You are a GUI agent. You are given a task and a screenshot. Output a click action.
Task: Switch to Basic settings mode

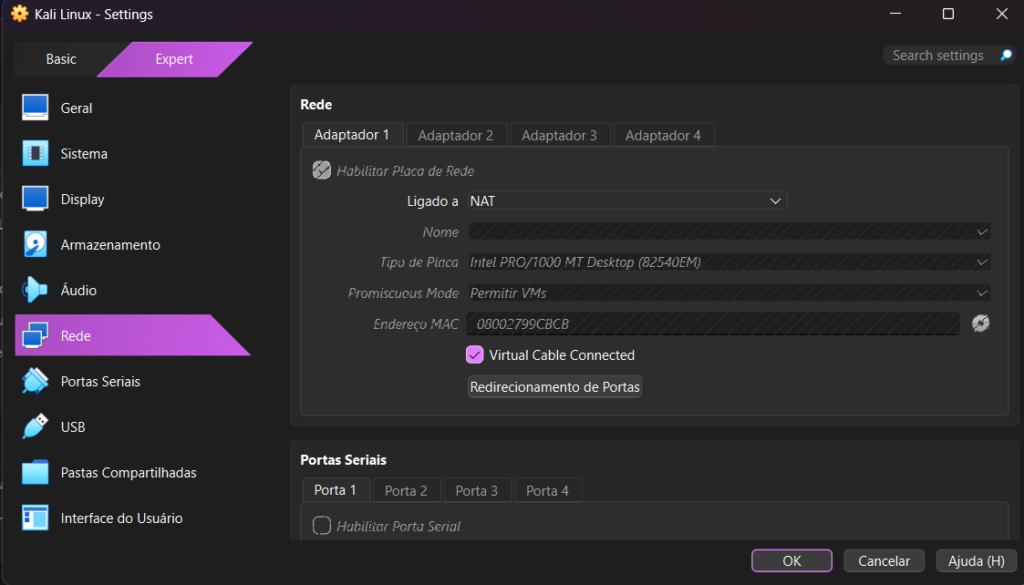pos(61,59)
